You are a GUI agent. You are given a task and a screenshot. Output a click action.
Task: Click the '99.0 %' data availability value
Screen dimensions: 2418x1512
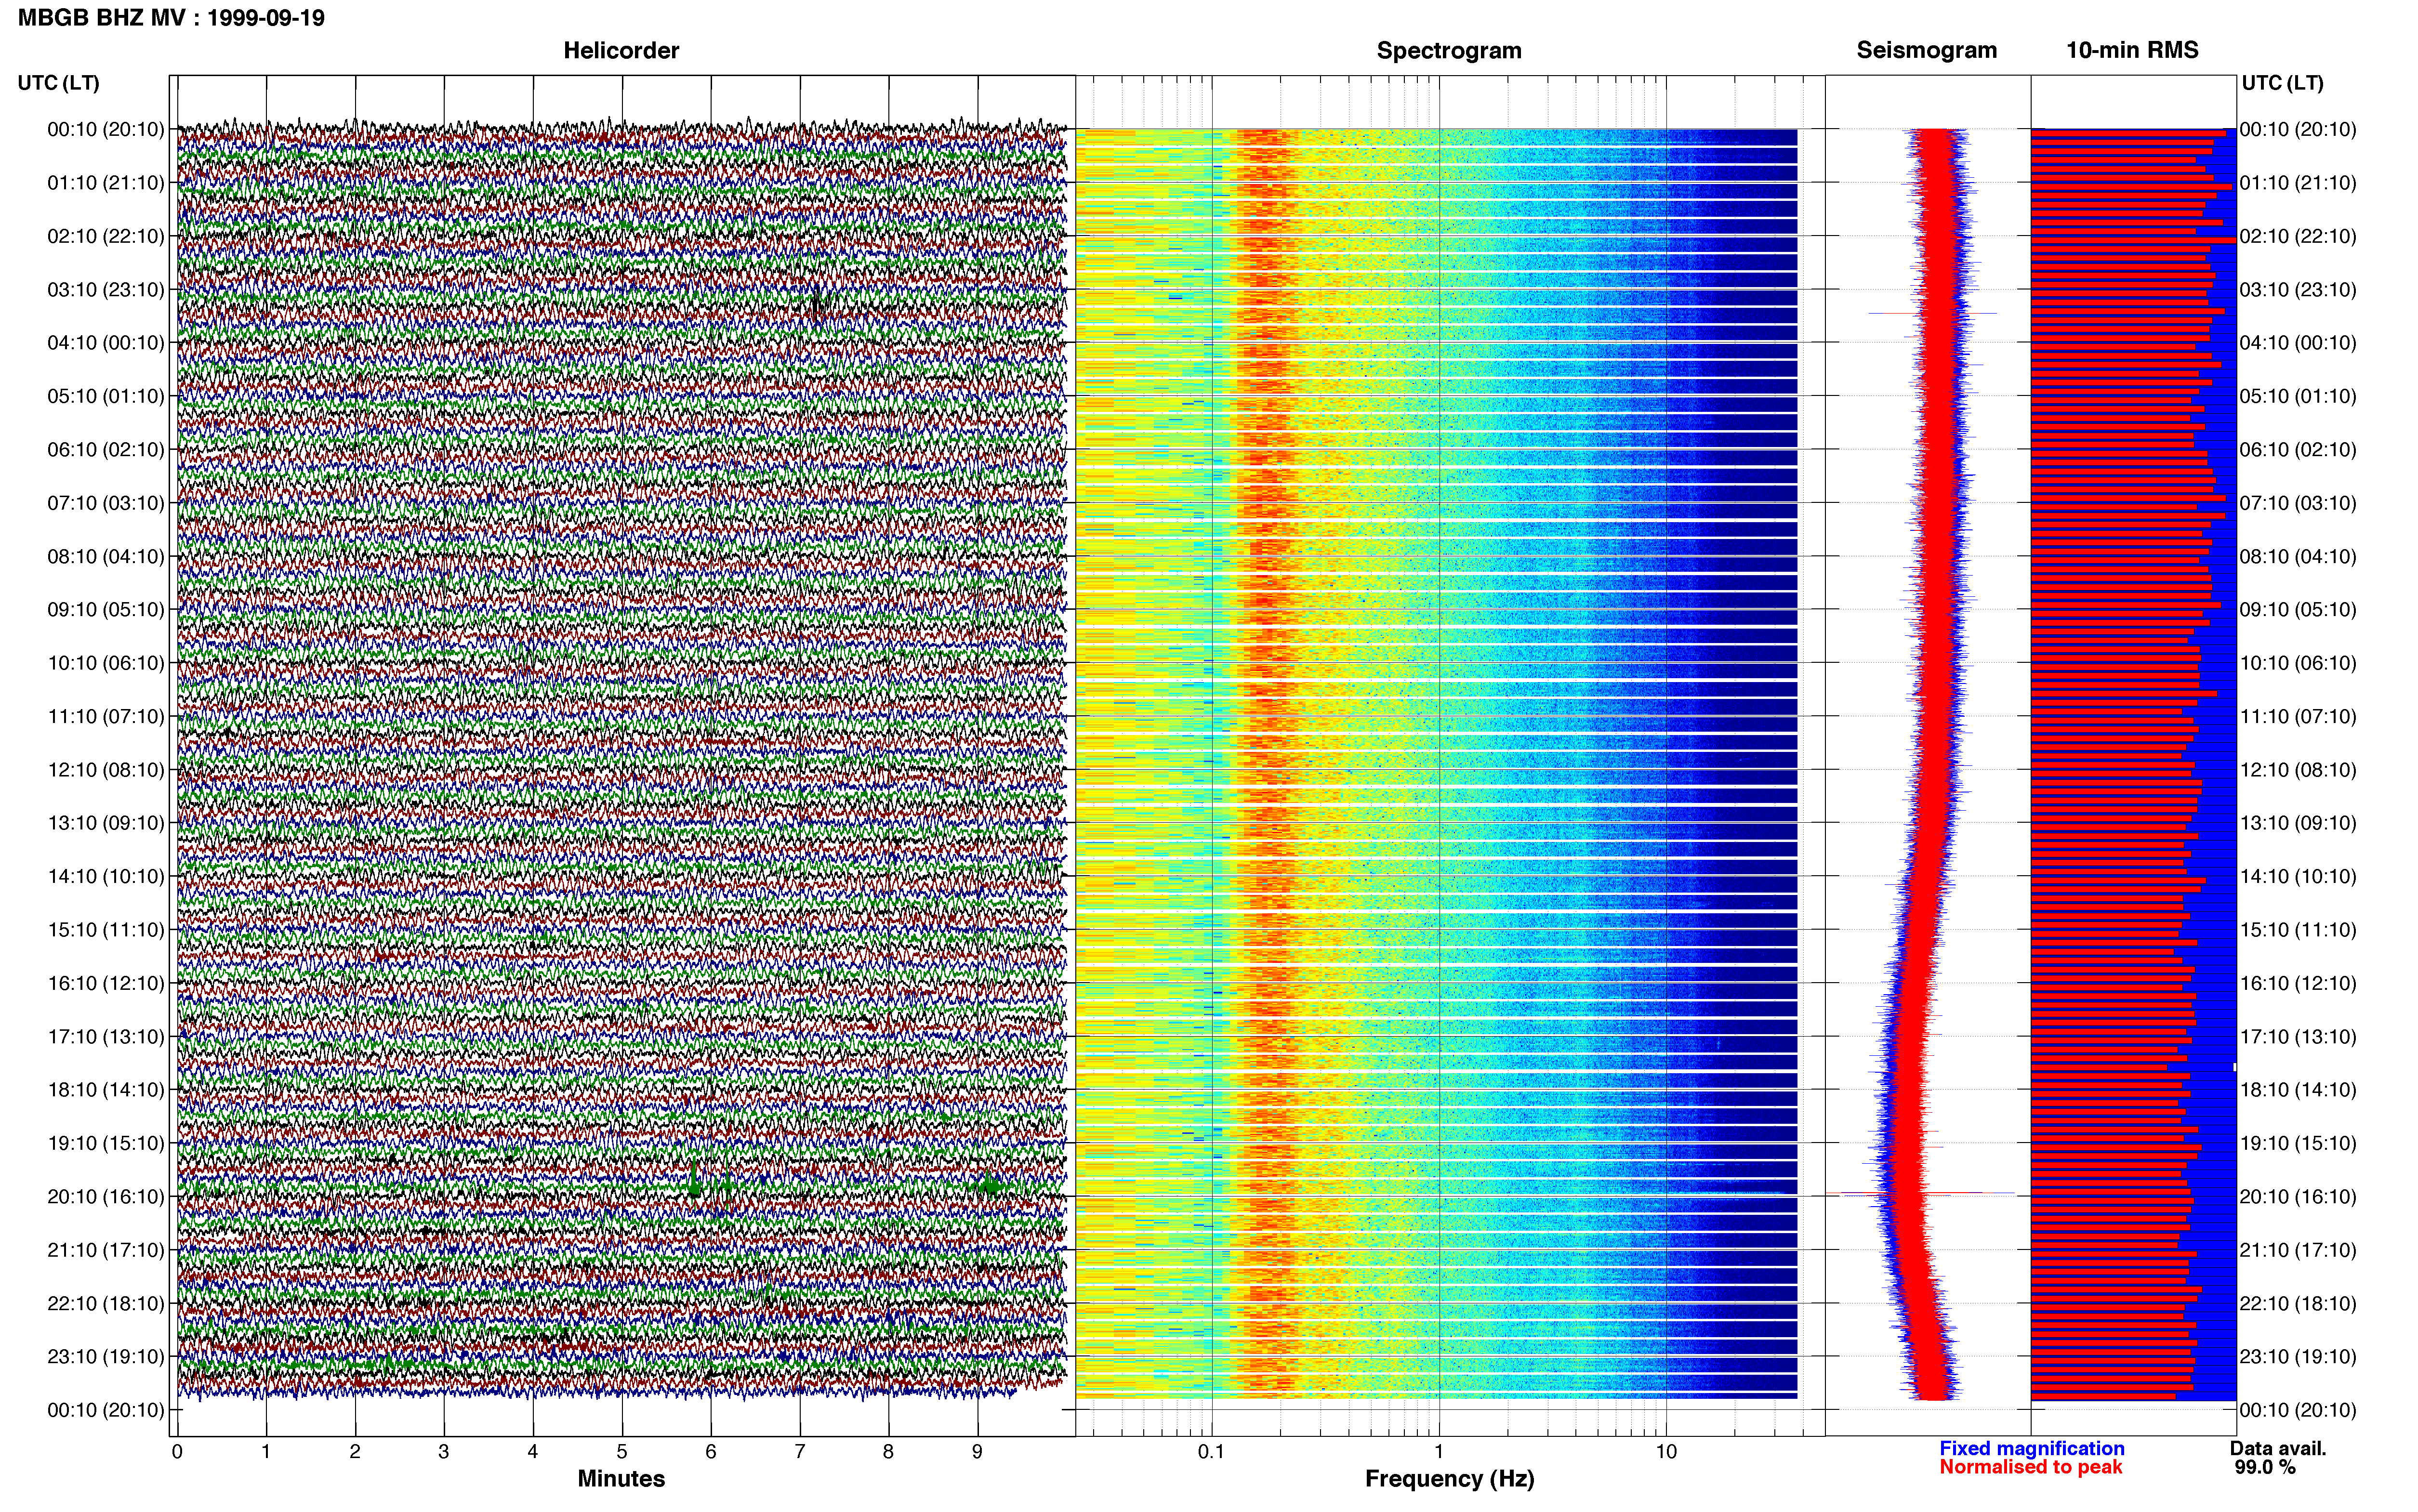click(2265, 1467)
